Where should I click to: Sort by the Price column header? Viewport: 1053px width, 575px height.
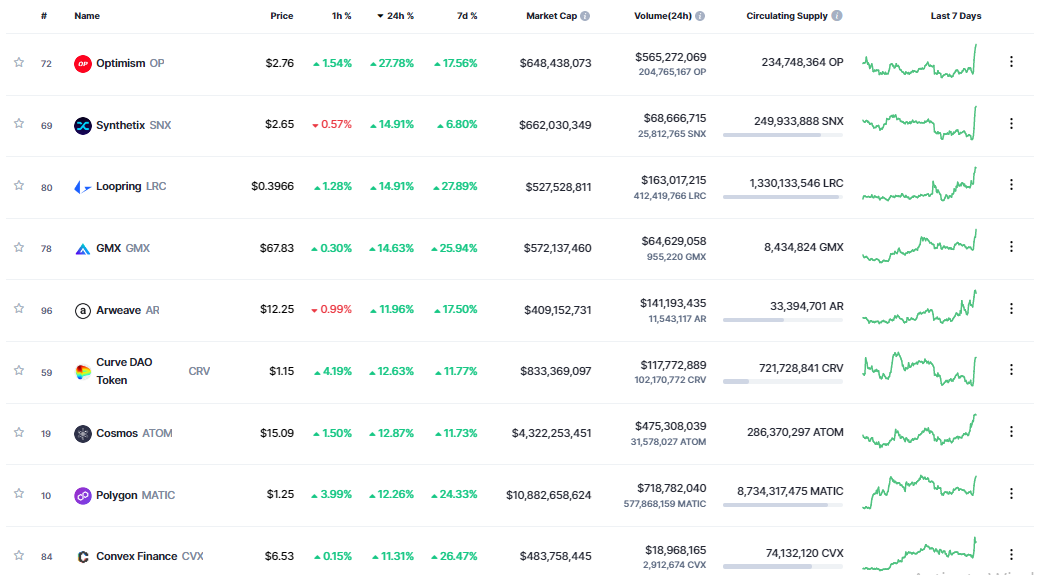[x=281, y=16]
